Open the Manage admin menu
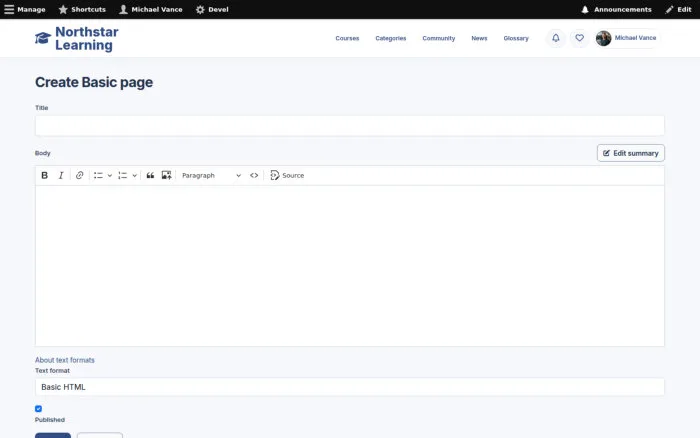The width and height of the screenshot is (700, 438). click(25, 9)
